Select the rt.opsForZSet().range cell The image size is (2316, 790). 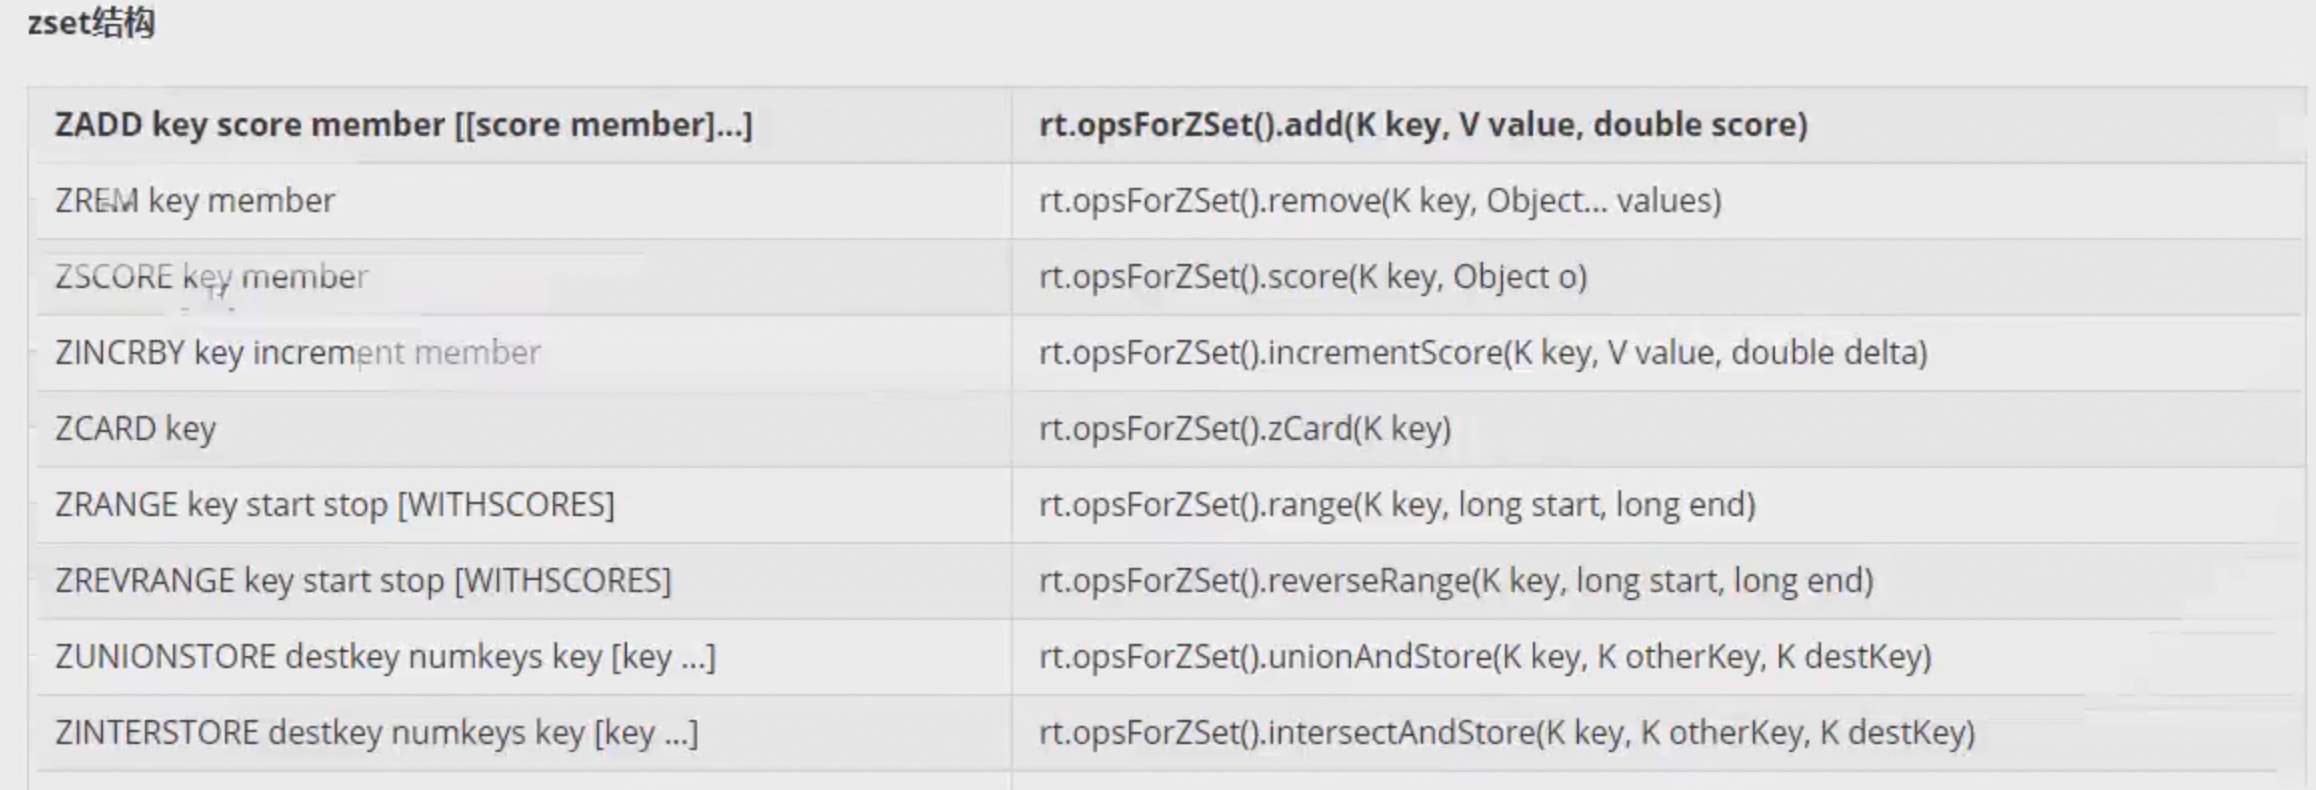coord(1396,505)
